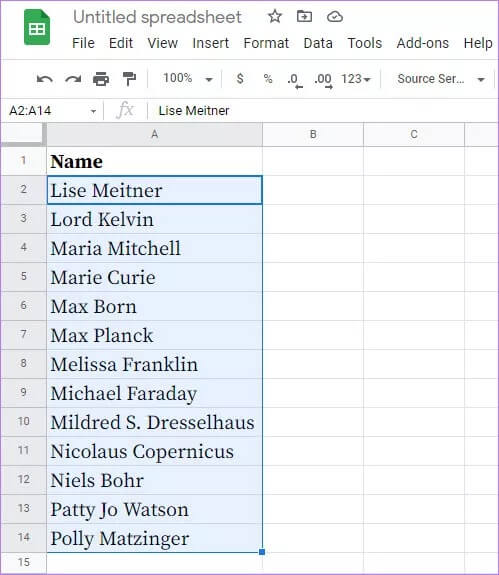
Task: Open the name box dropdown arrow
Action: tap(93, 111)
